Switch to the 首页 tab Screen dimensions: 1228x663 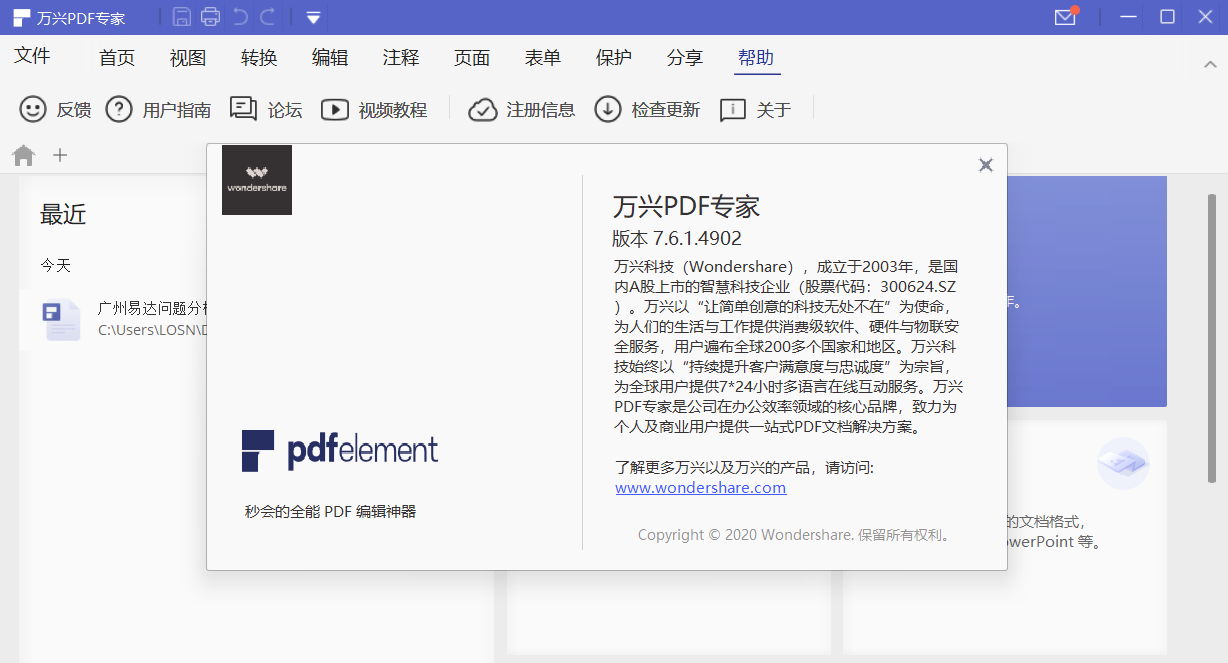[117, 58]
